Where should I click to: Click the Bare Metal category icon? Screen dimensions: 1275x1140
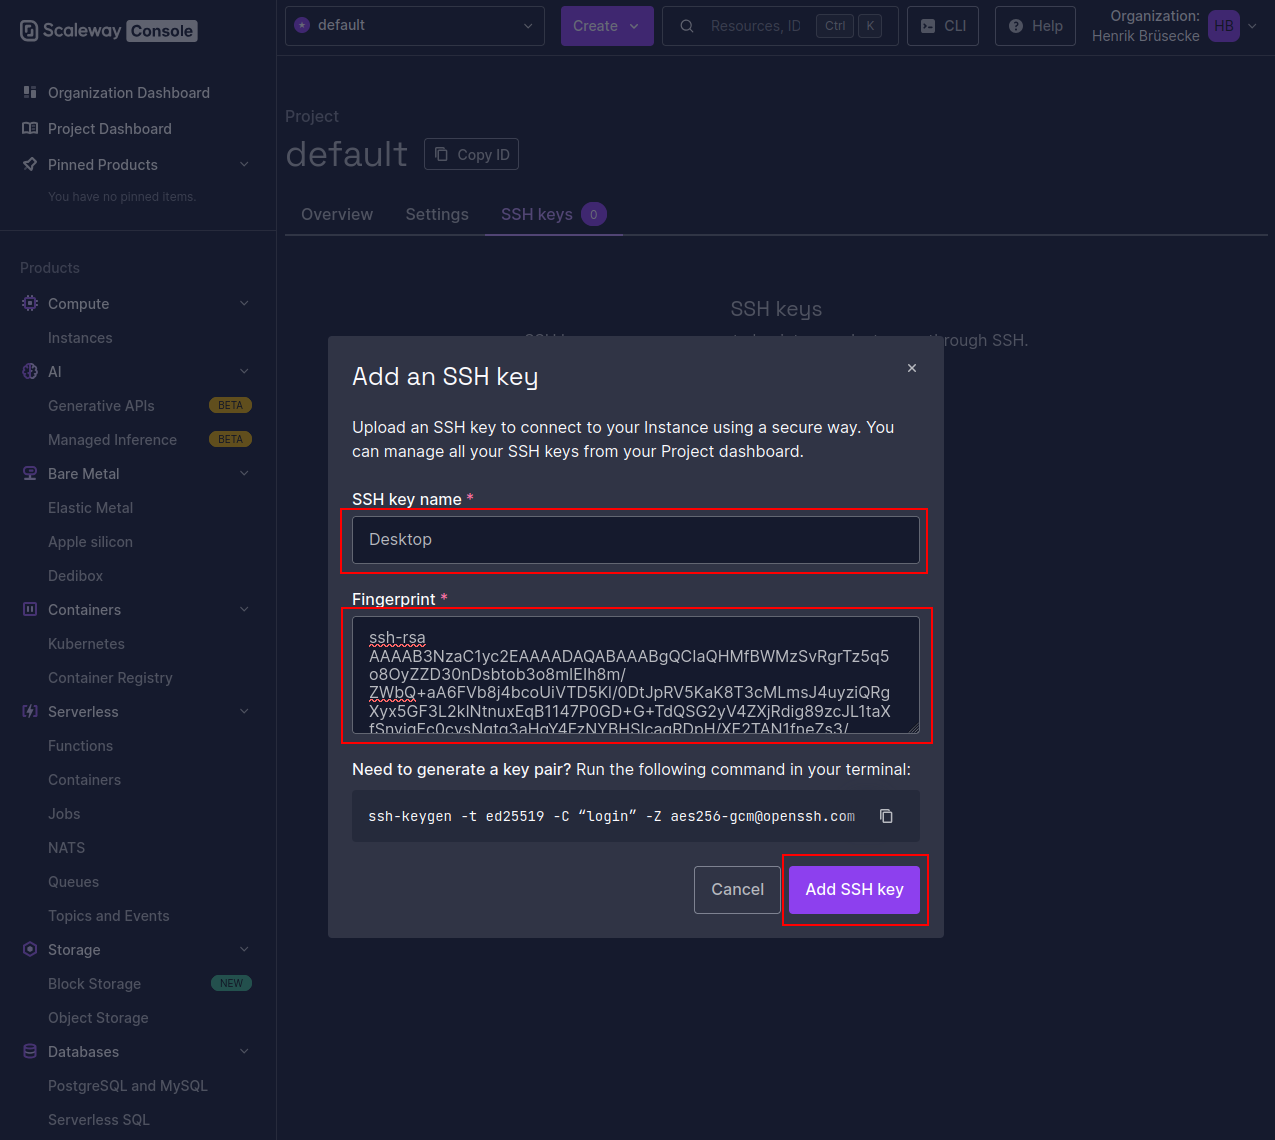[30, 473]
